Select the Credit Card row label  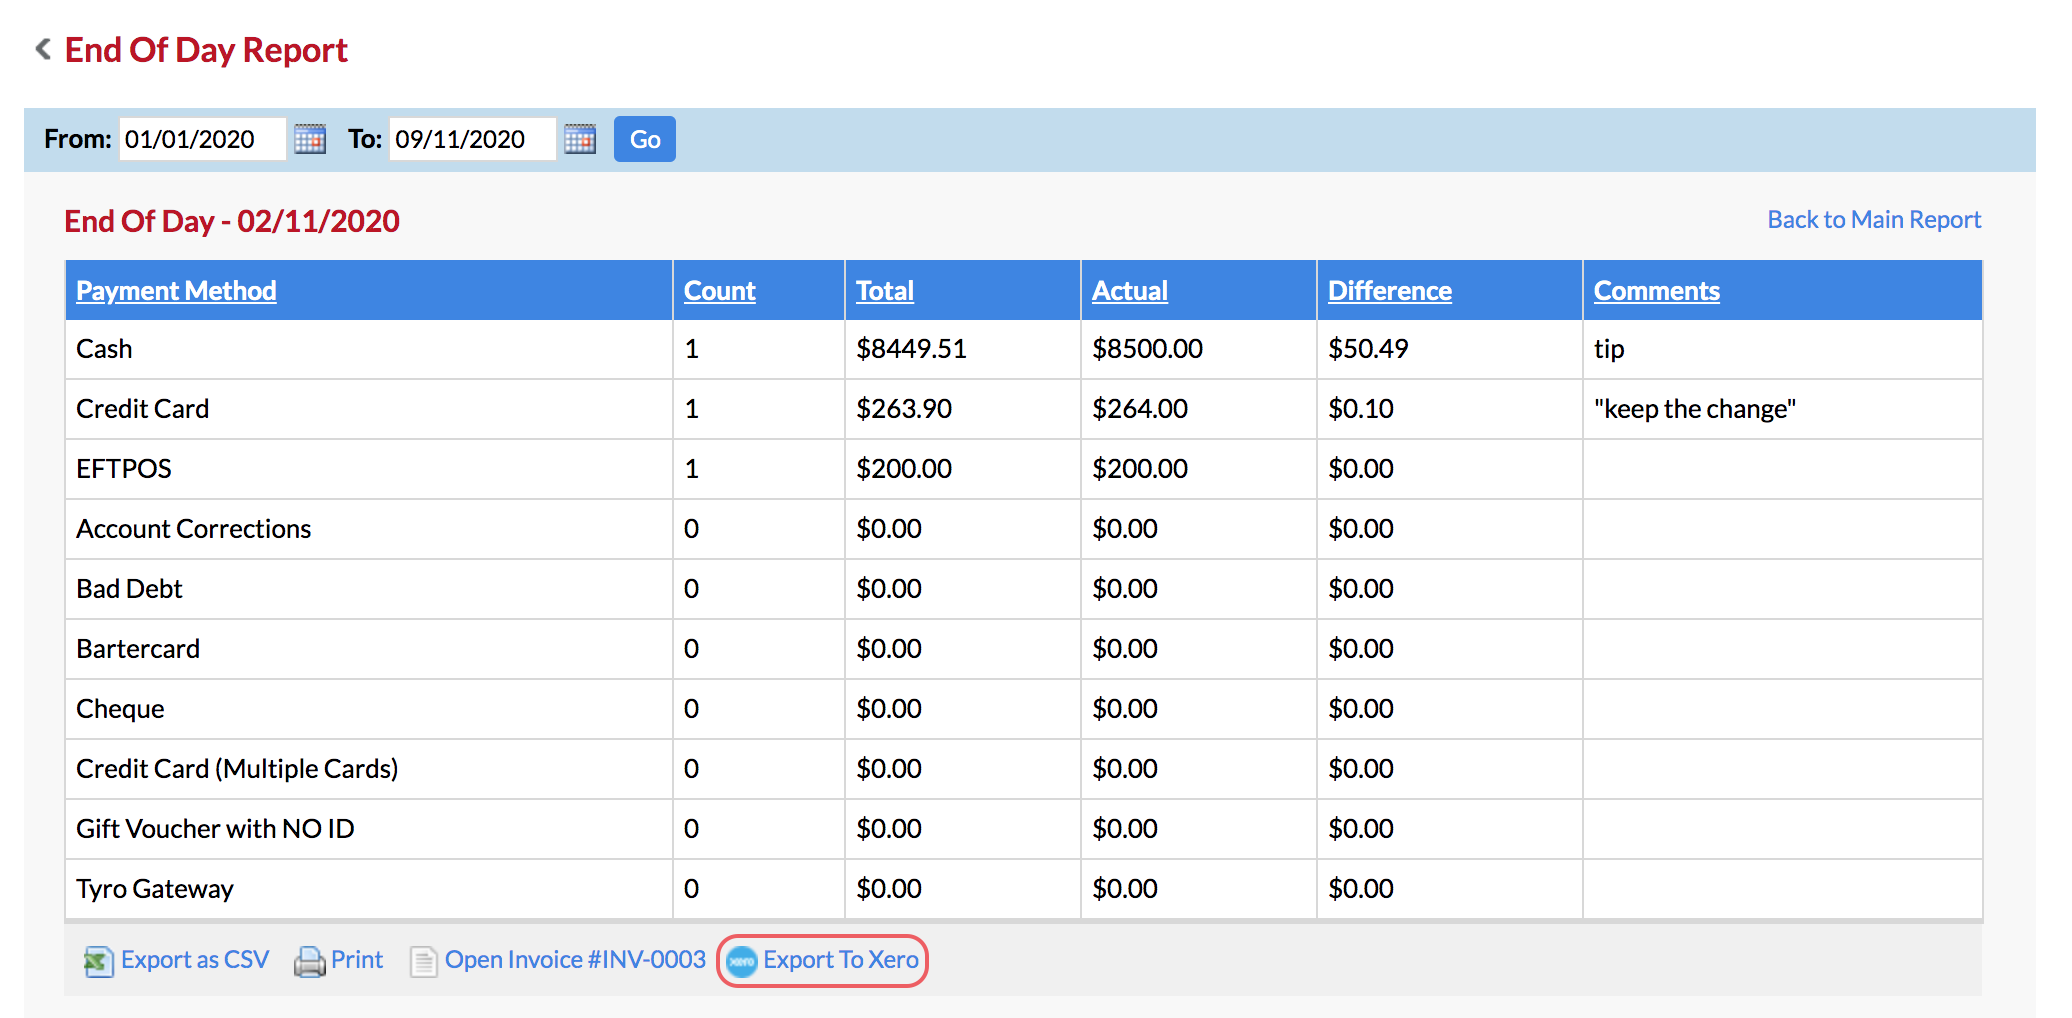[x=143, y=409]
